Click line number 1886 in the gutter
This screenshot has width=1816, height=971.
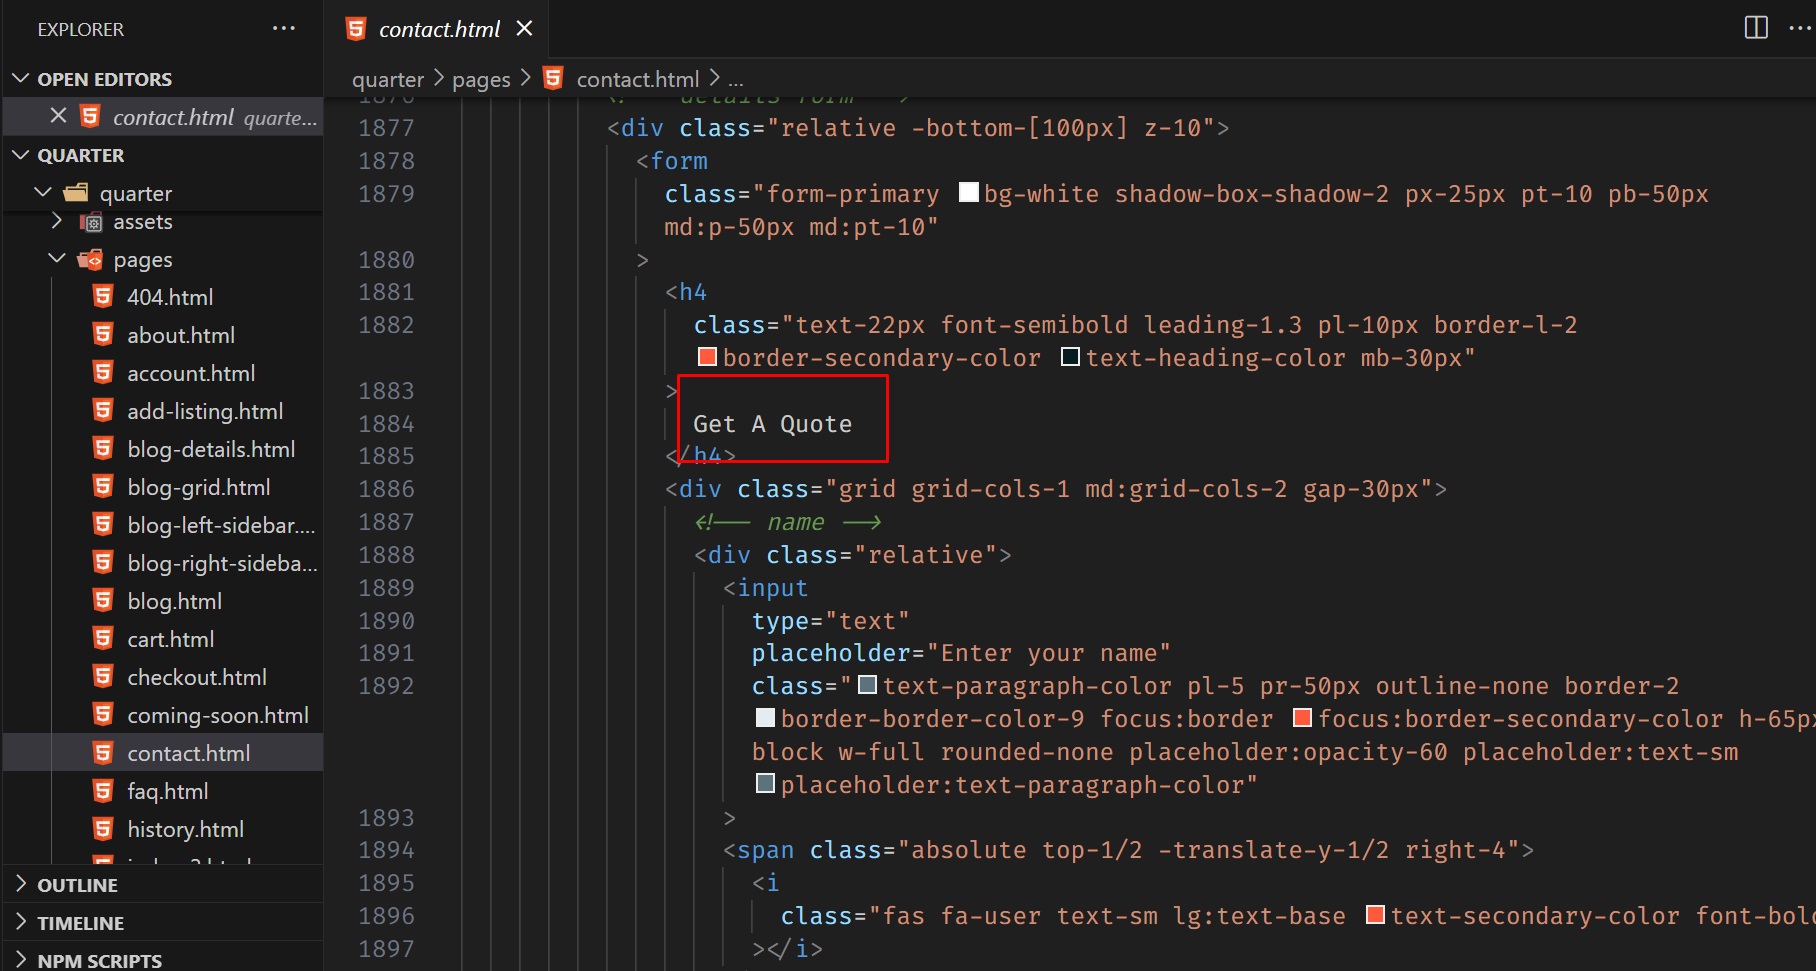[386, 489]
